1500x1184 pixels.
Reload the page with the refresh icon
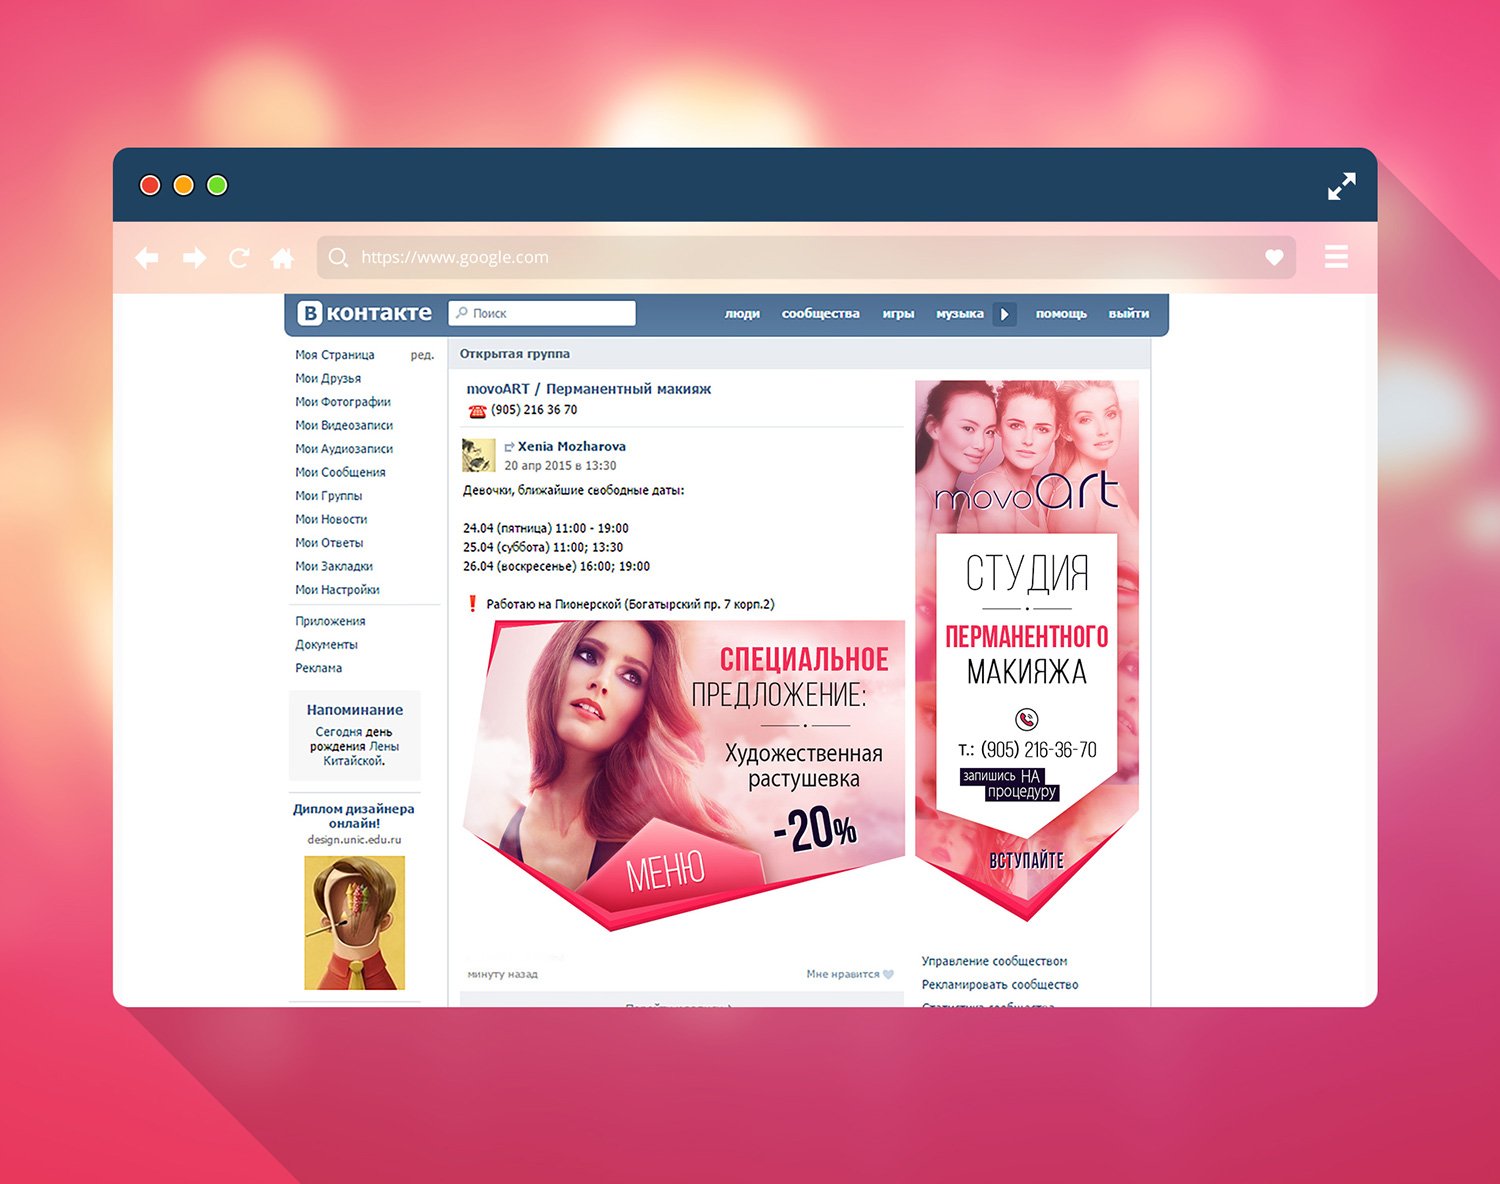coord(239,258)
